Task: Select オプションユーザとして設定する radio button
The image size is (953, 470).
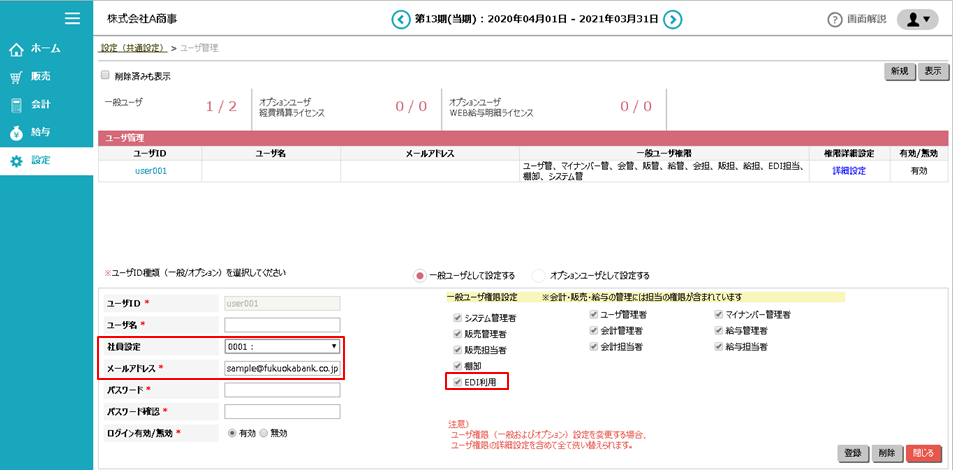Action: point(539,275)
